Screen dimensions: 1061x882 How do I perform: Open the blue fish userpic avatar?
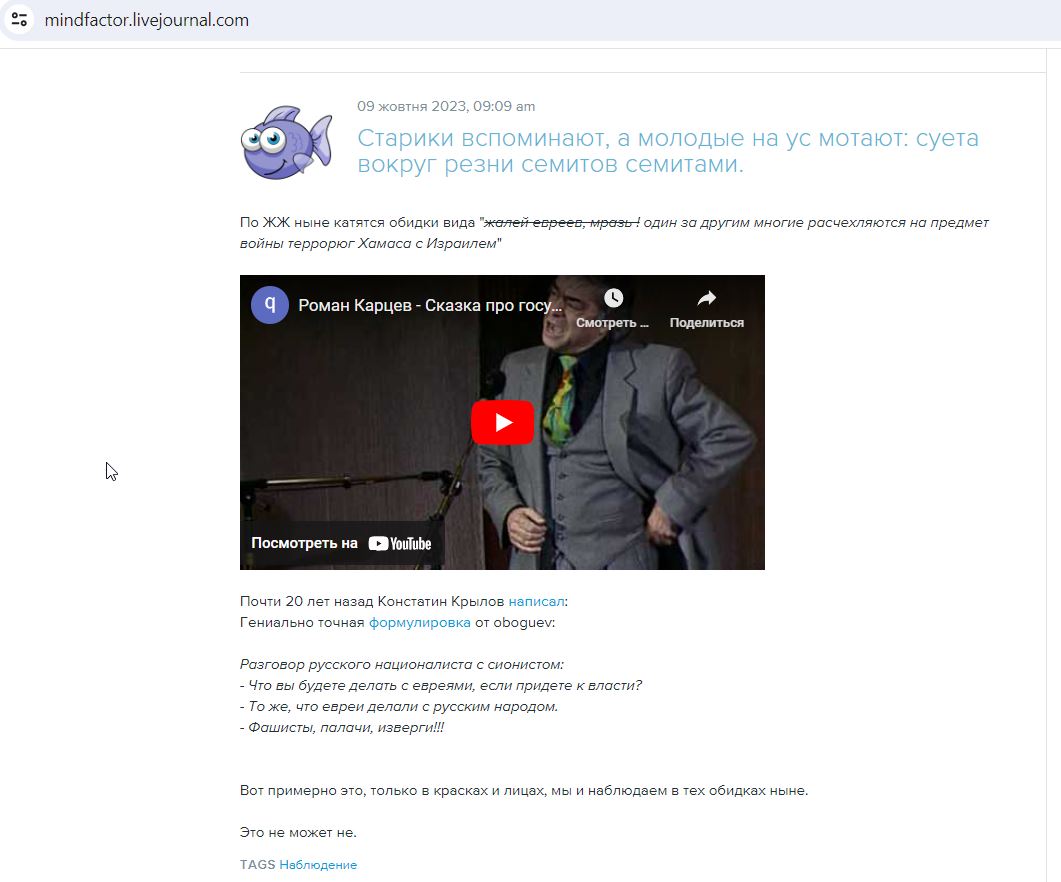pyautogui.click(x=287, y=142)
